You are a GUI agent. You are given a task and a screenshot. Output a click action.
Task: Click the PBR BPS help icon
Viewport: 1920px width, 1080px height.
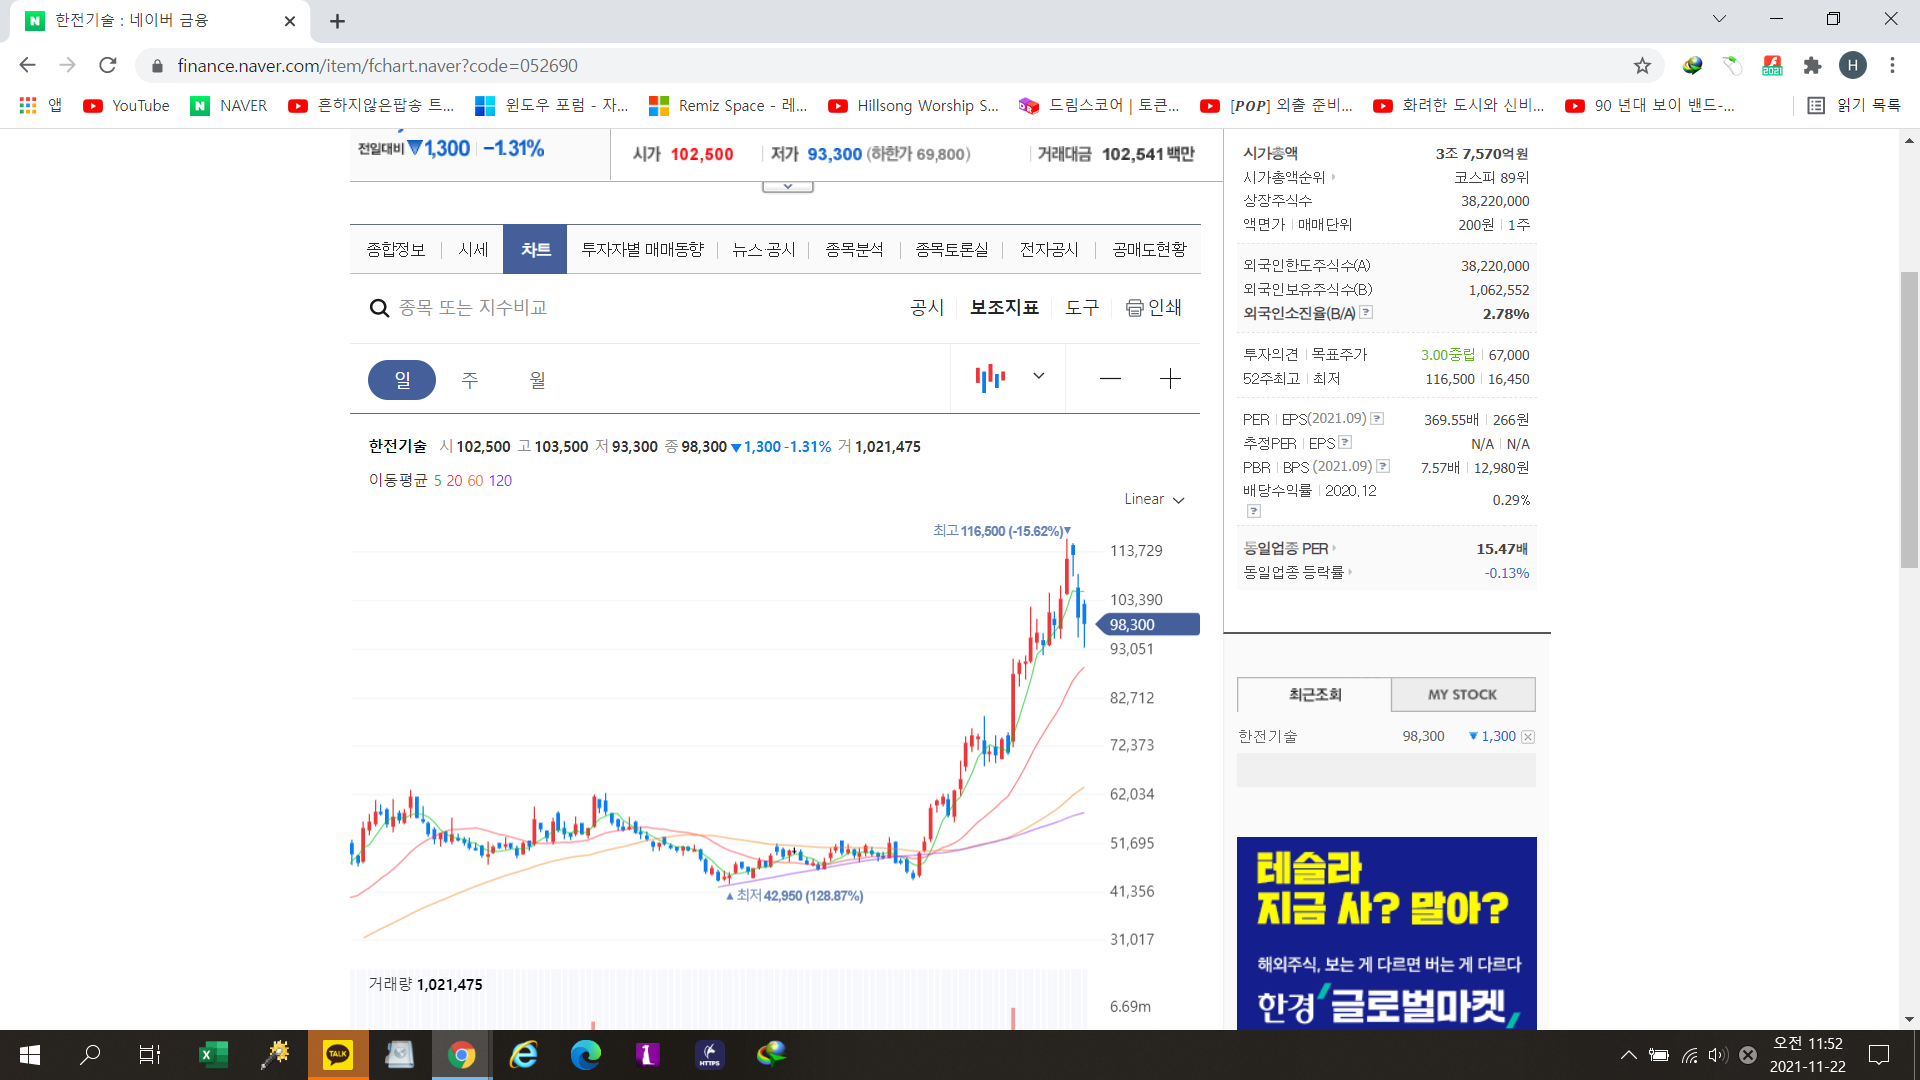pos(1383,466)
